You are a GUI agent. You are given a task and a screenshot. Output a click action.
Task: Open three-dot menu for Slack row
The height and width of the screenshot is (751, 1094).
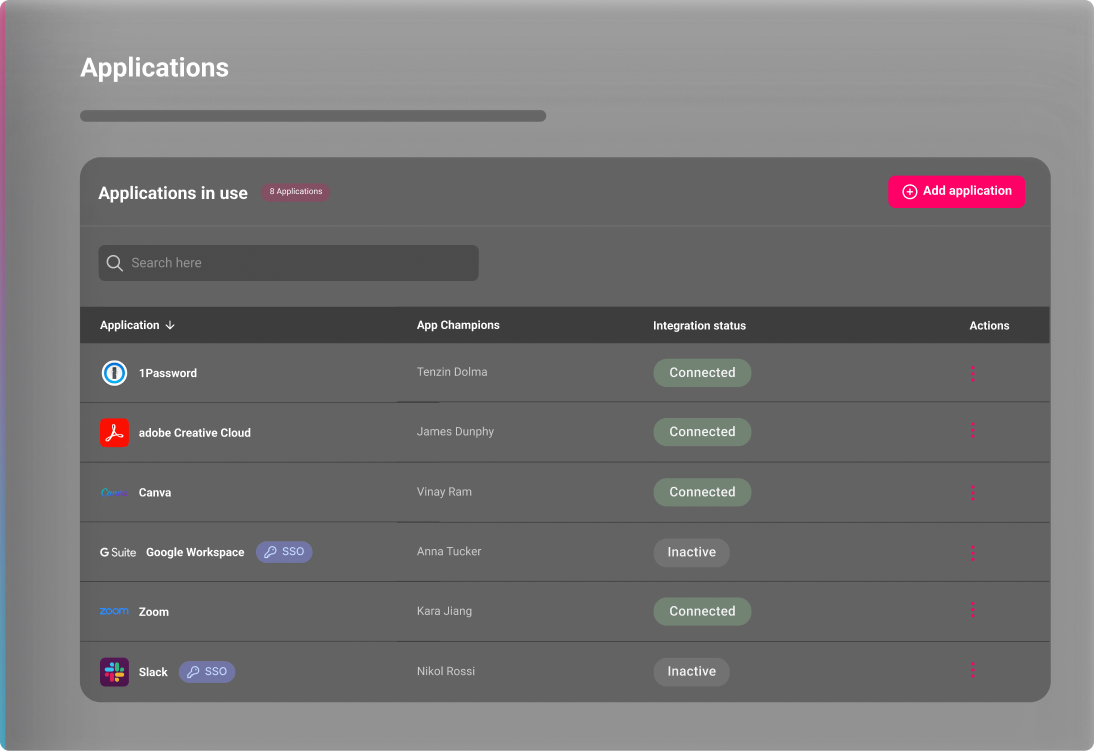pos(972,670)
